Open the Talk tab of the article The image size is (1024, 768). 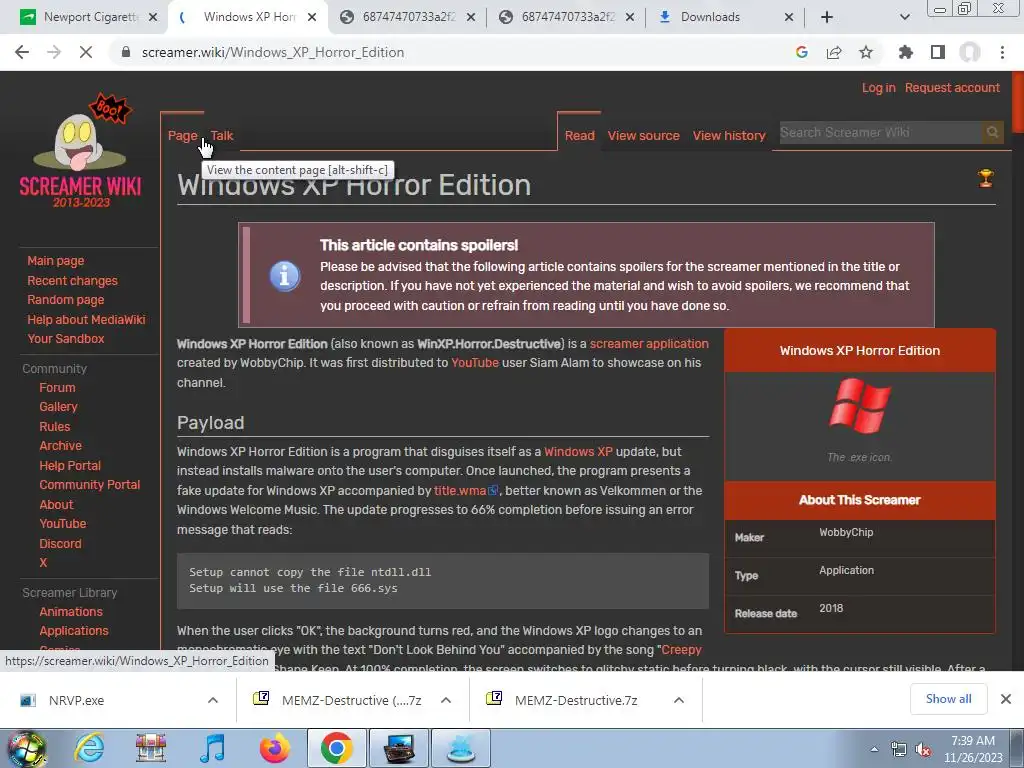221,136
